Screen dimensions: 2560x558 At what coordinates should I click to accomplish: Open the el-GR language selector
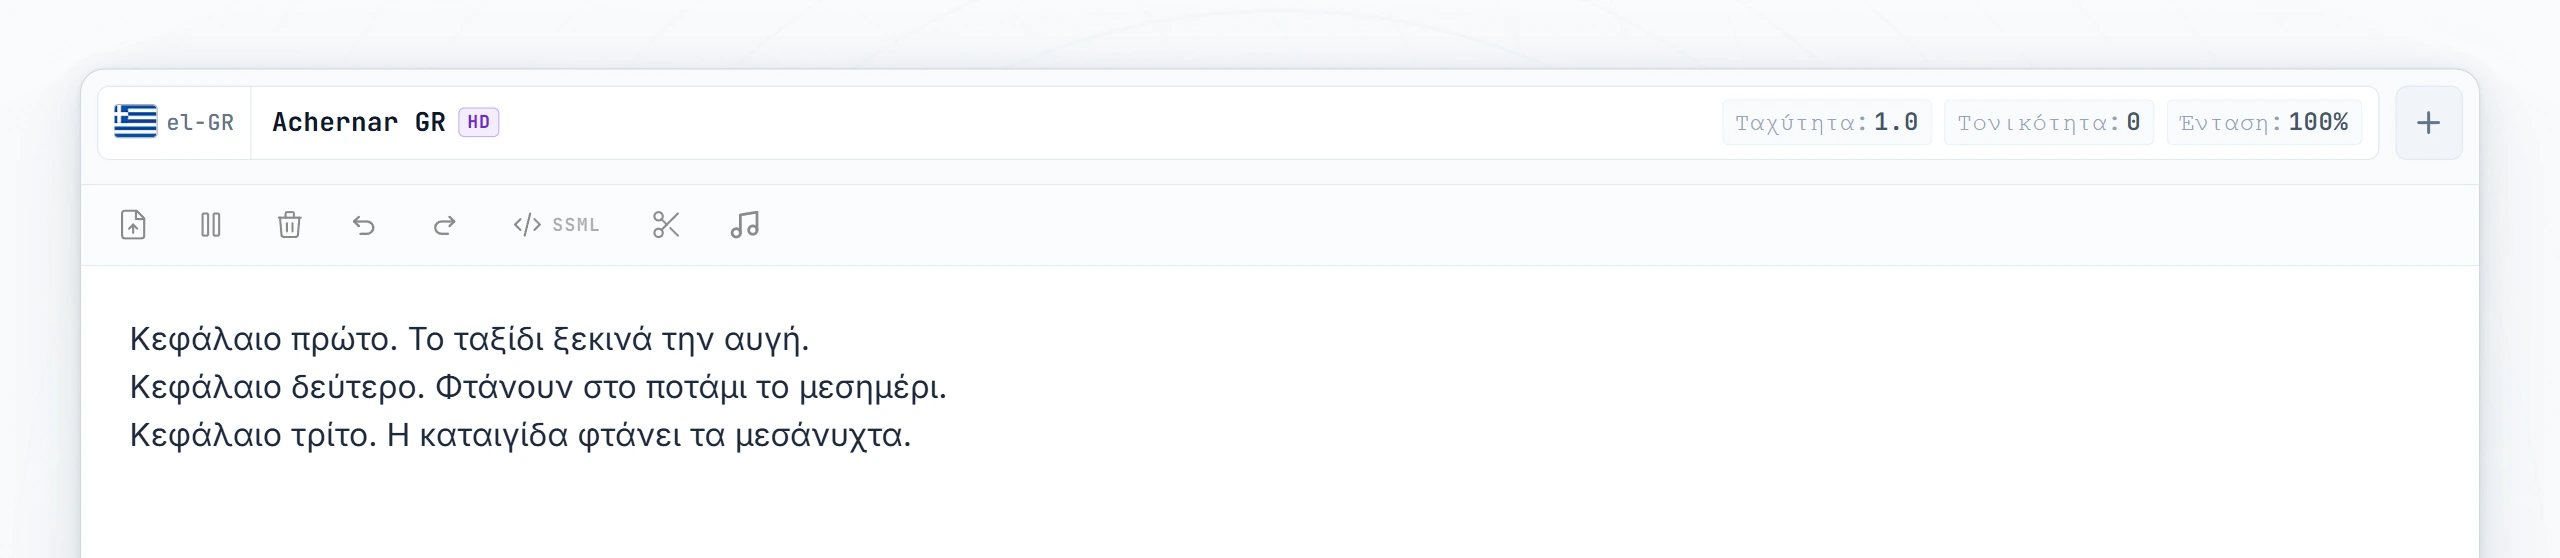tap(174, 123)
